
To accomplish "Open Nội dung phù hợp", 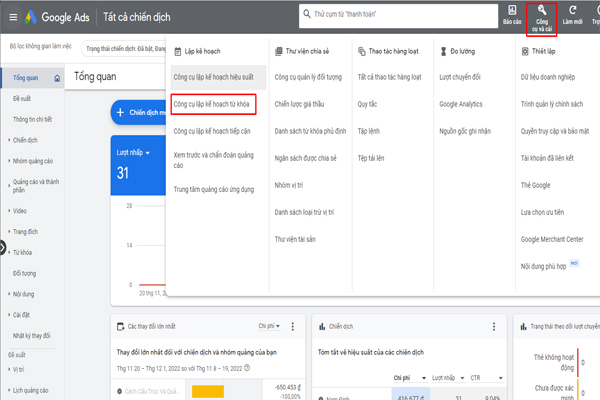I will click(543, 266).
